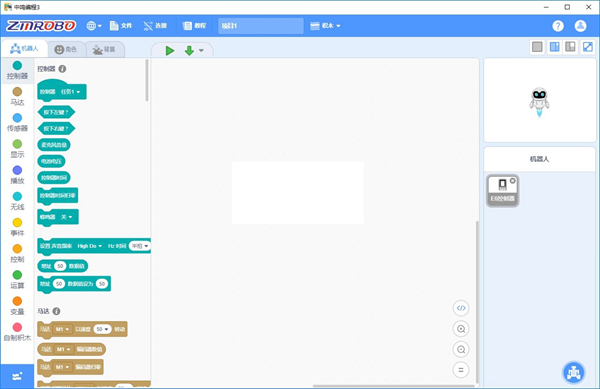The width and height of the screenshot is (600, 389).
Task: Run the program with the green play button
Action: coord(170,50)
